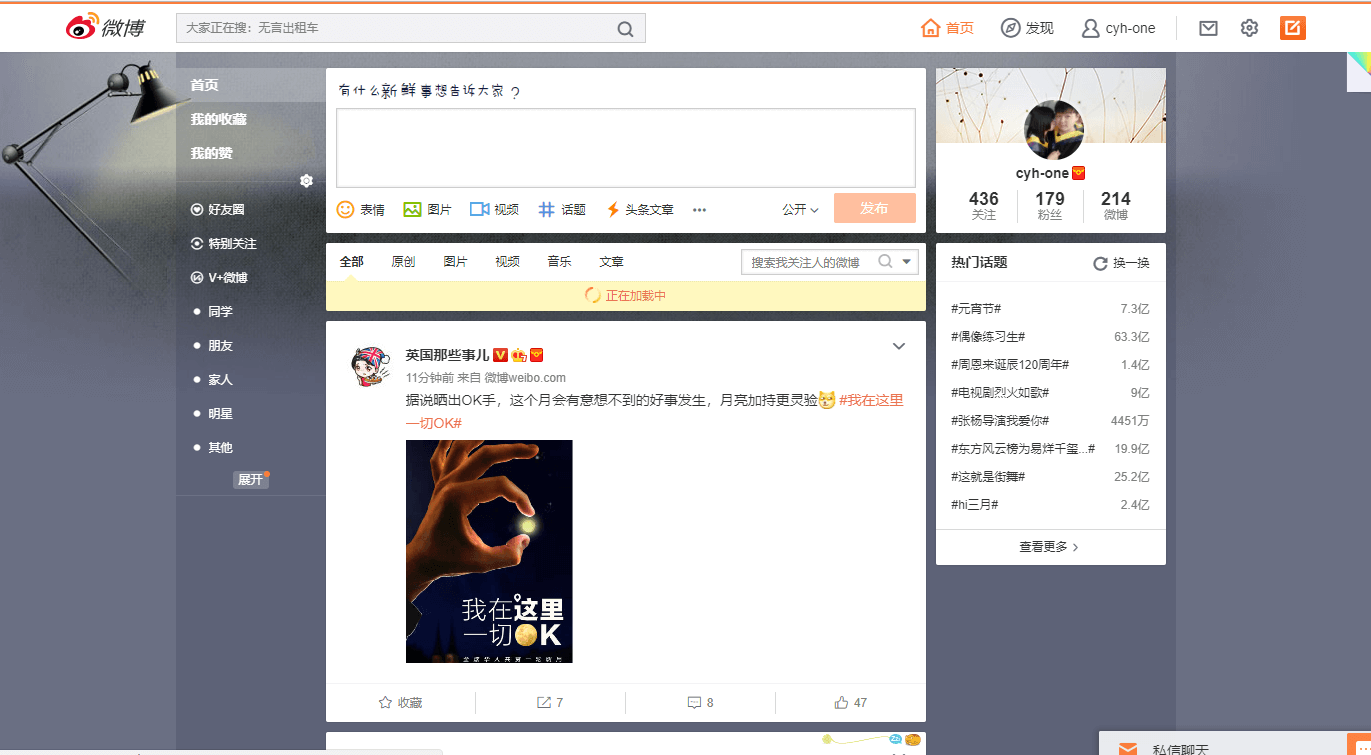
Task: Open the sidebar group settings gear
Action: pos(306,181)
